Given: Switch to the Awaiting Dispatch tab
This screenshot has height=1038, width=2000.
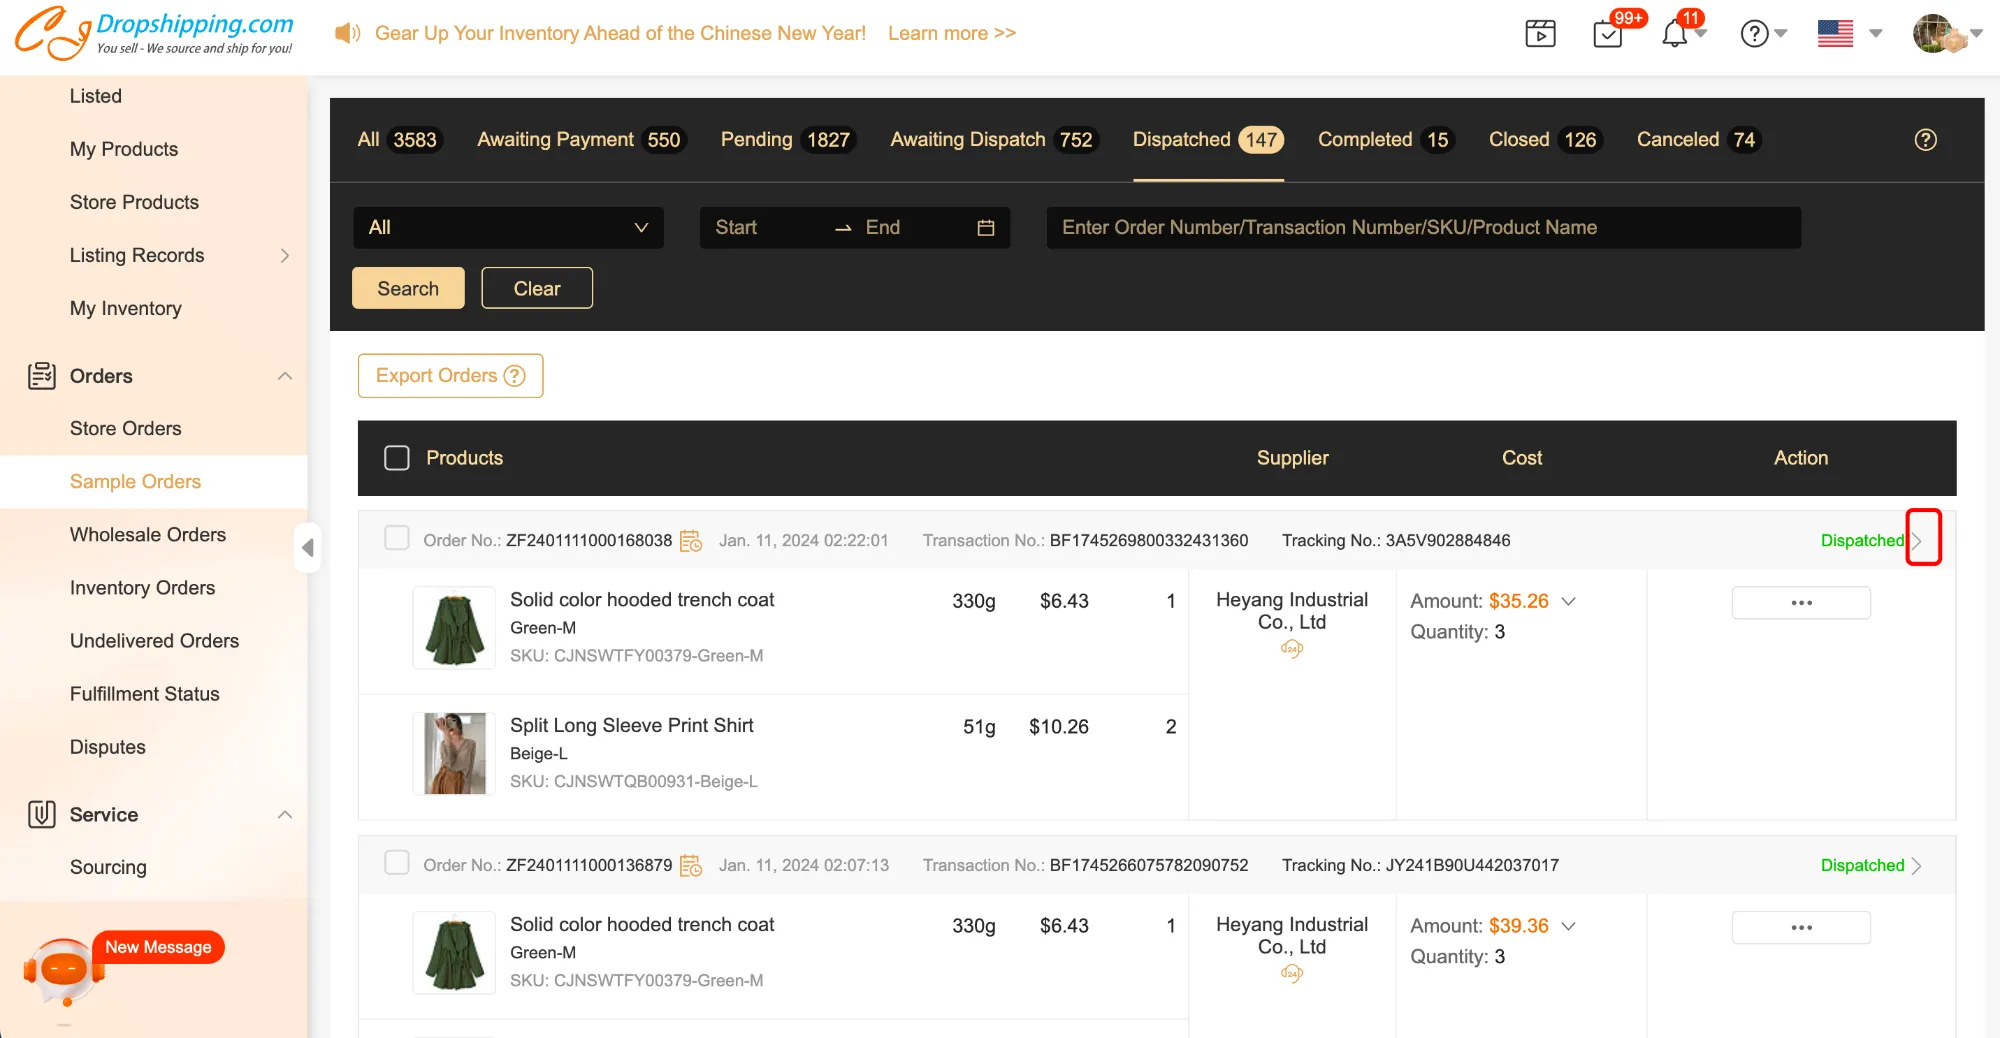Looking at the screenshot, I should (x=993, y=140).
